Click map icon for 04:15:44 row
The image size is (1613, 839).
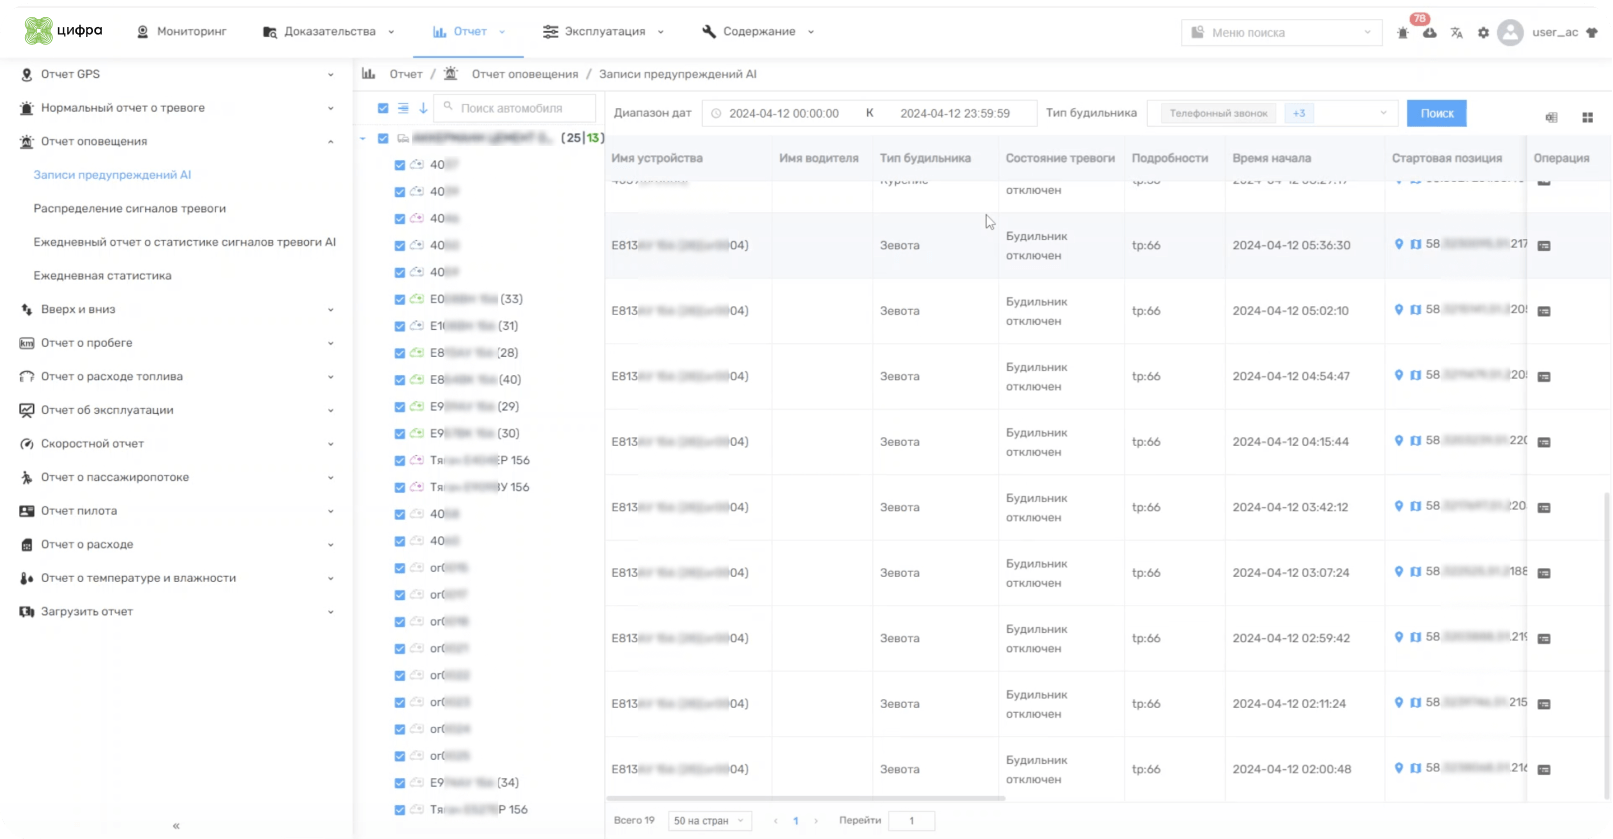[1416, 441]
